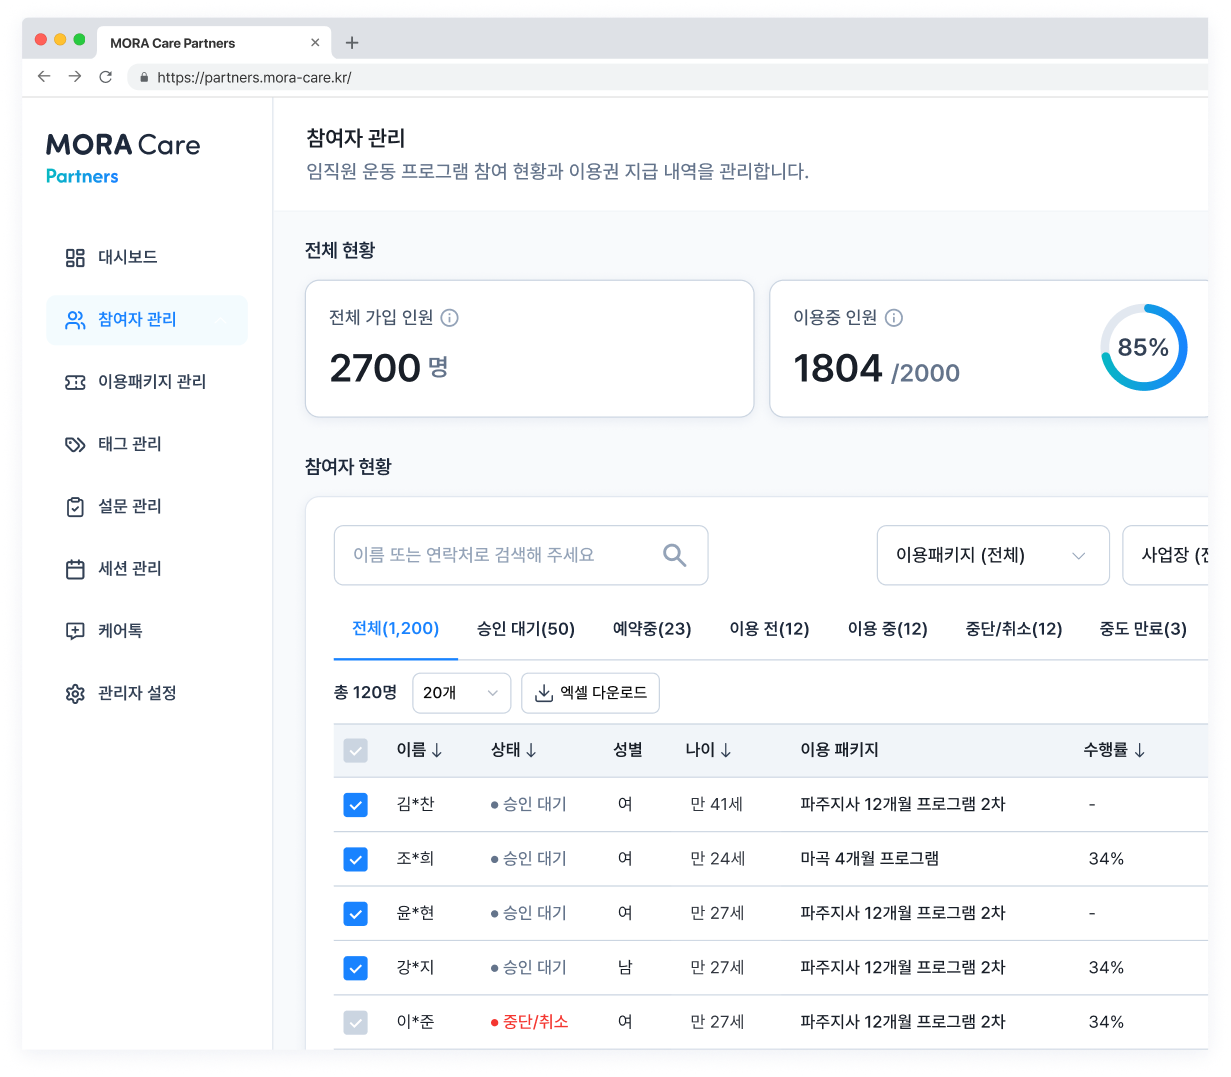Click the browser forward arrow
1231x1077 pixels.
[75, 76]
